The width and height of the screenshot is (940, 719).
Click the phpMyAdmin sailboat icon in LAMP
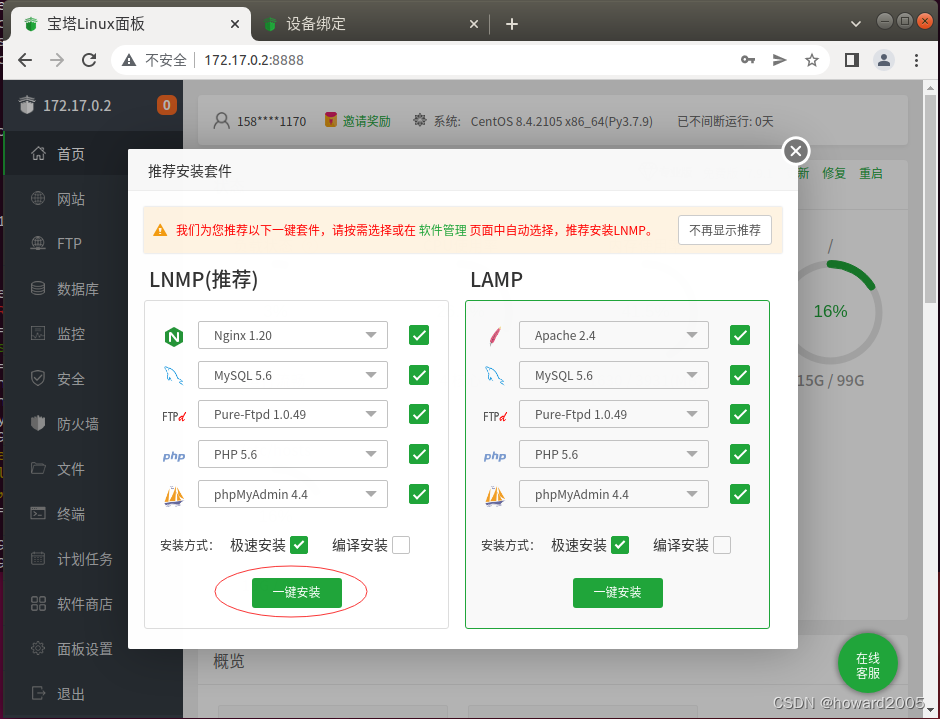495,496
